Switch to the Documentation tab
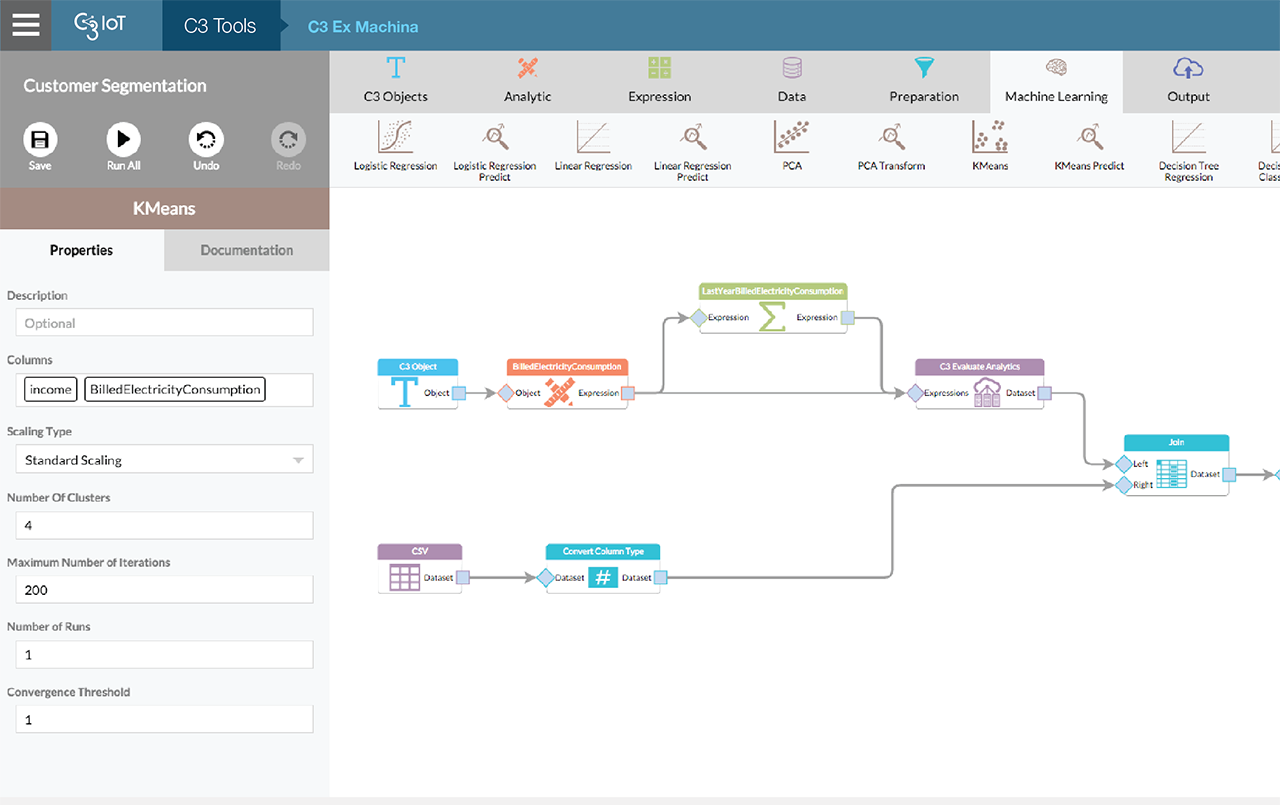This screenshot has height=805, width=1280. click(246, 250)
